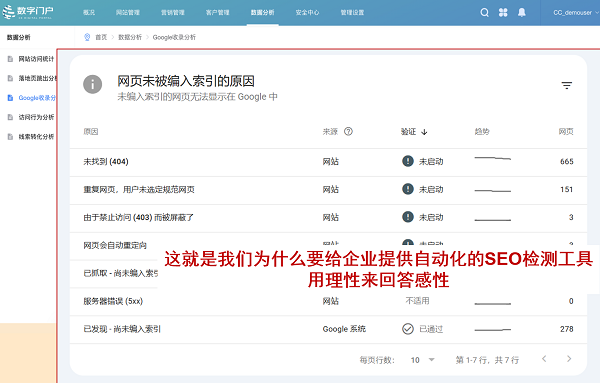Click the 不适用 validation cell
This screenshot has width=600, height=383.
(x=417, y=301)
